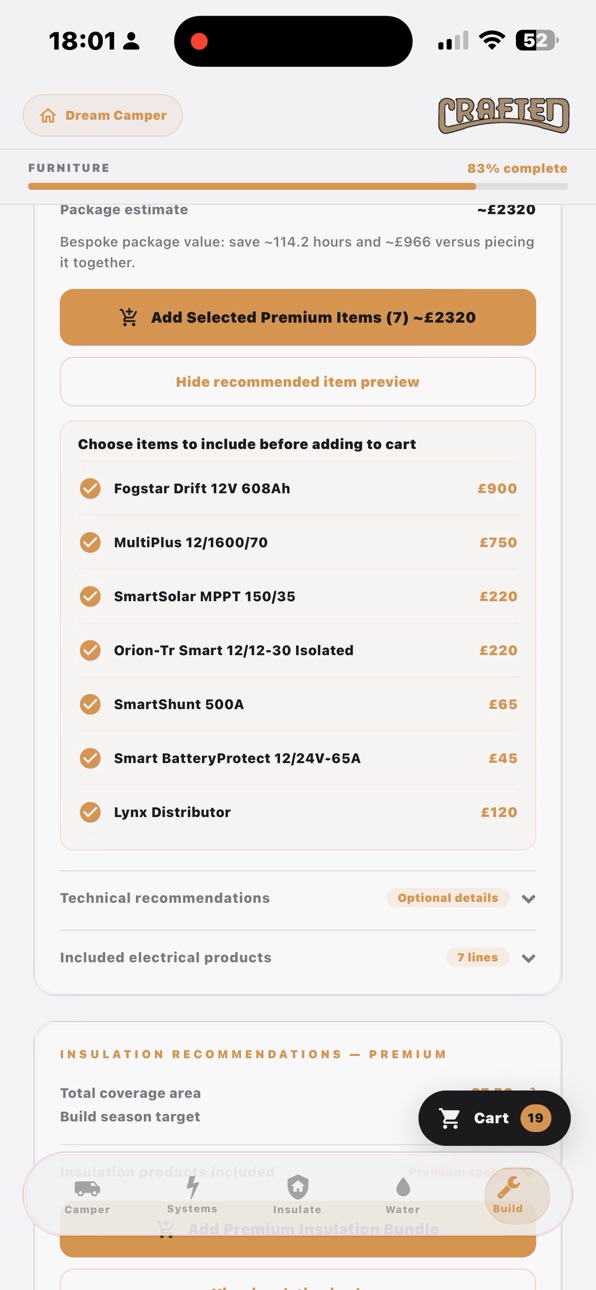
Task: Tap the shopping cart icon in Cart pill
Action: point(450,1118)
